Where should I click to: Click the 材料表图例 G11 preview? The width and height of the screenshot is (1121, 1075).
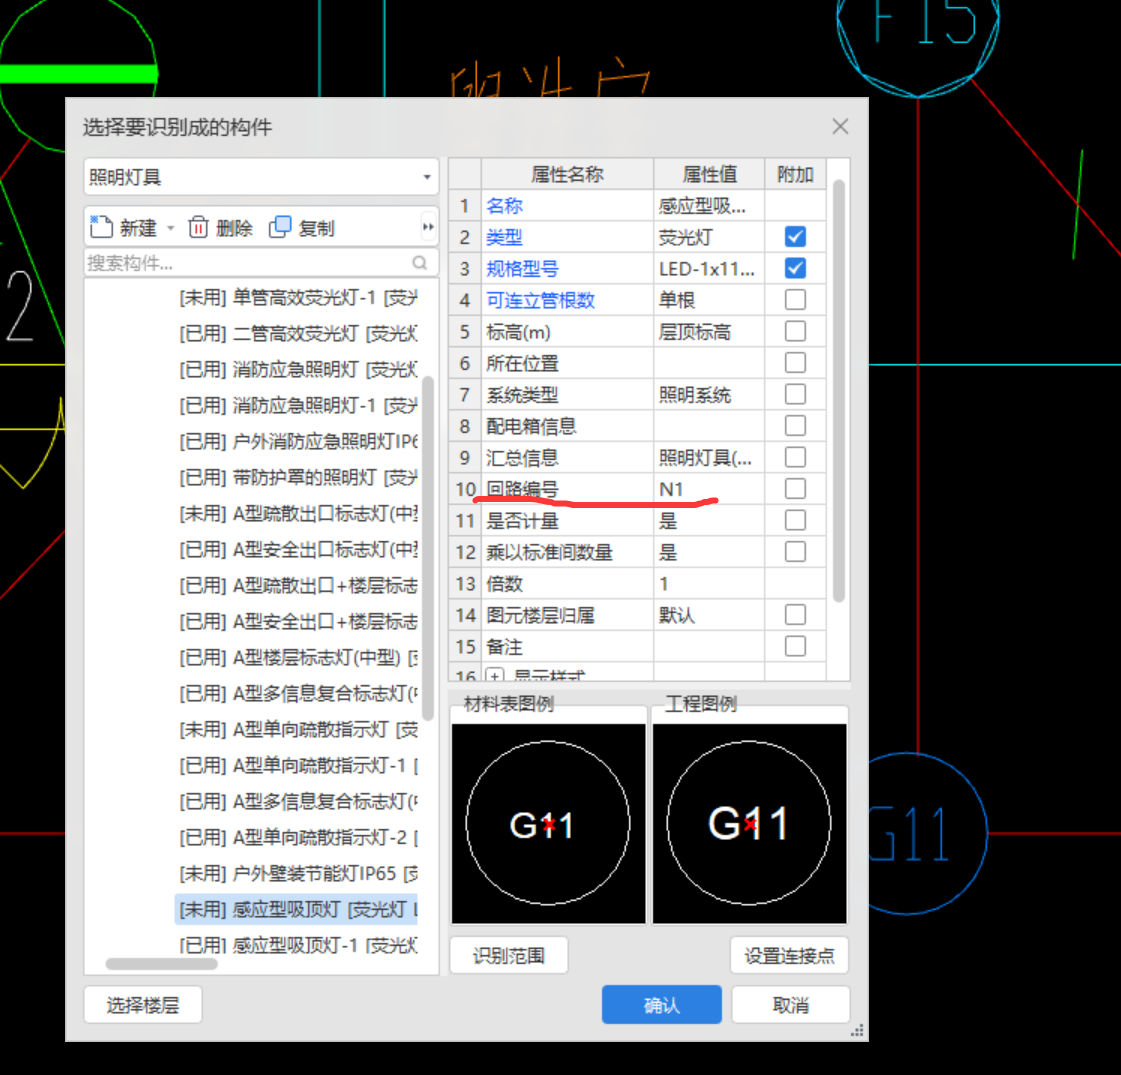click(x=548, y=823)
